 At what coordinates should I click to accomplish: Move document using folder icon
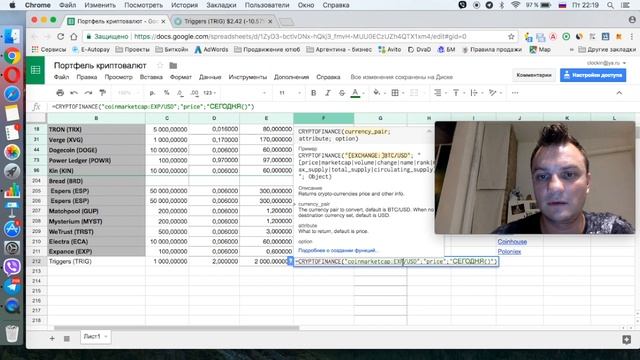pos(173,65)
